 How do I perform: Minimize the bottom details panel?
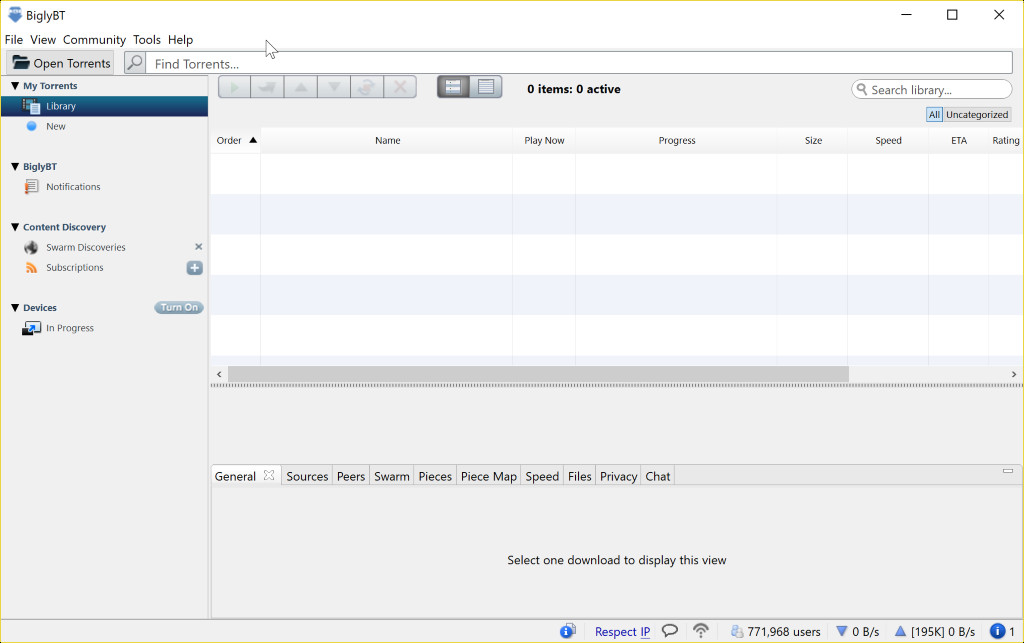[x=1008, y=471]
